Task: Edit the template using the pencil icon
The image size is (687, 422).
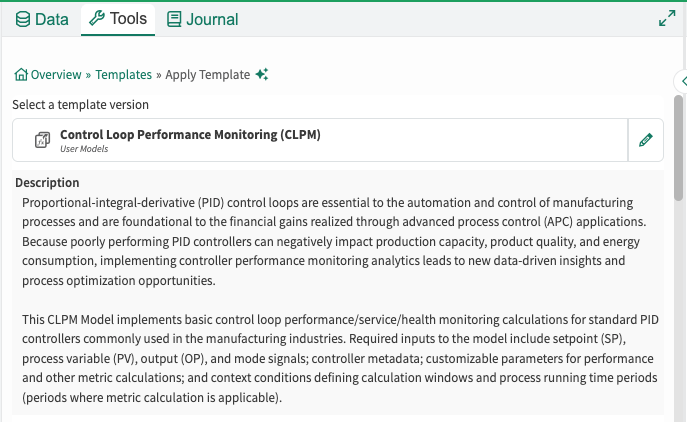Action: pos(646,140)
